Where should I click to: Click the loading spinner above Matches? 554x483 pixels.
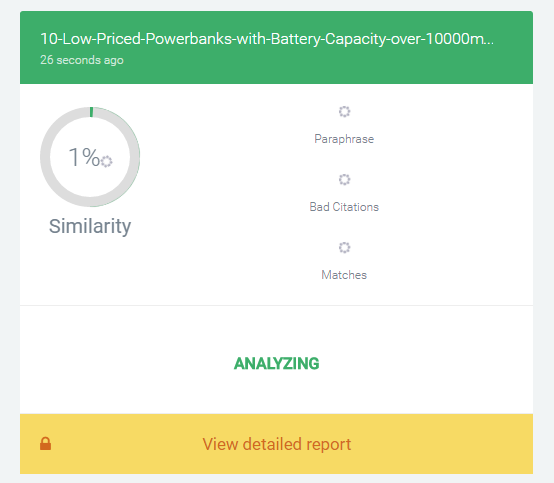coord(344,247)
